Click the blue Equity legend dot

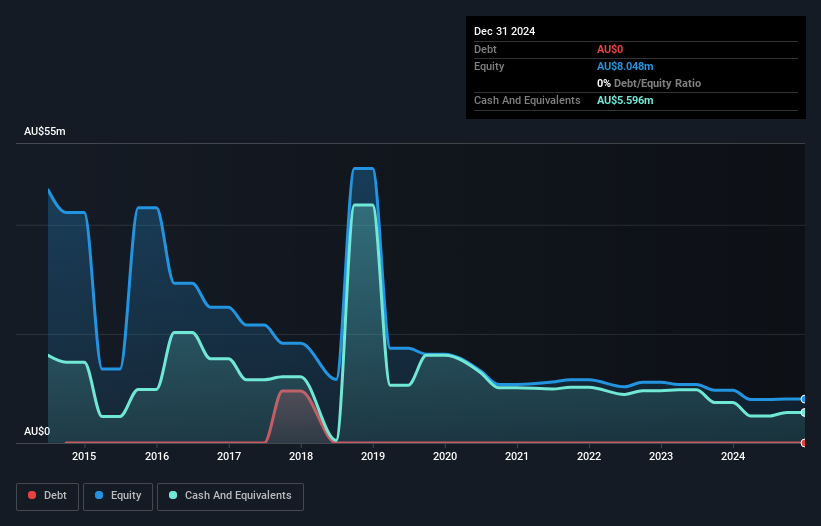click(99, 495)
